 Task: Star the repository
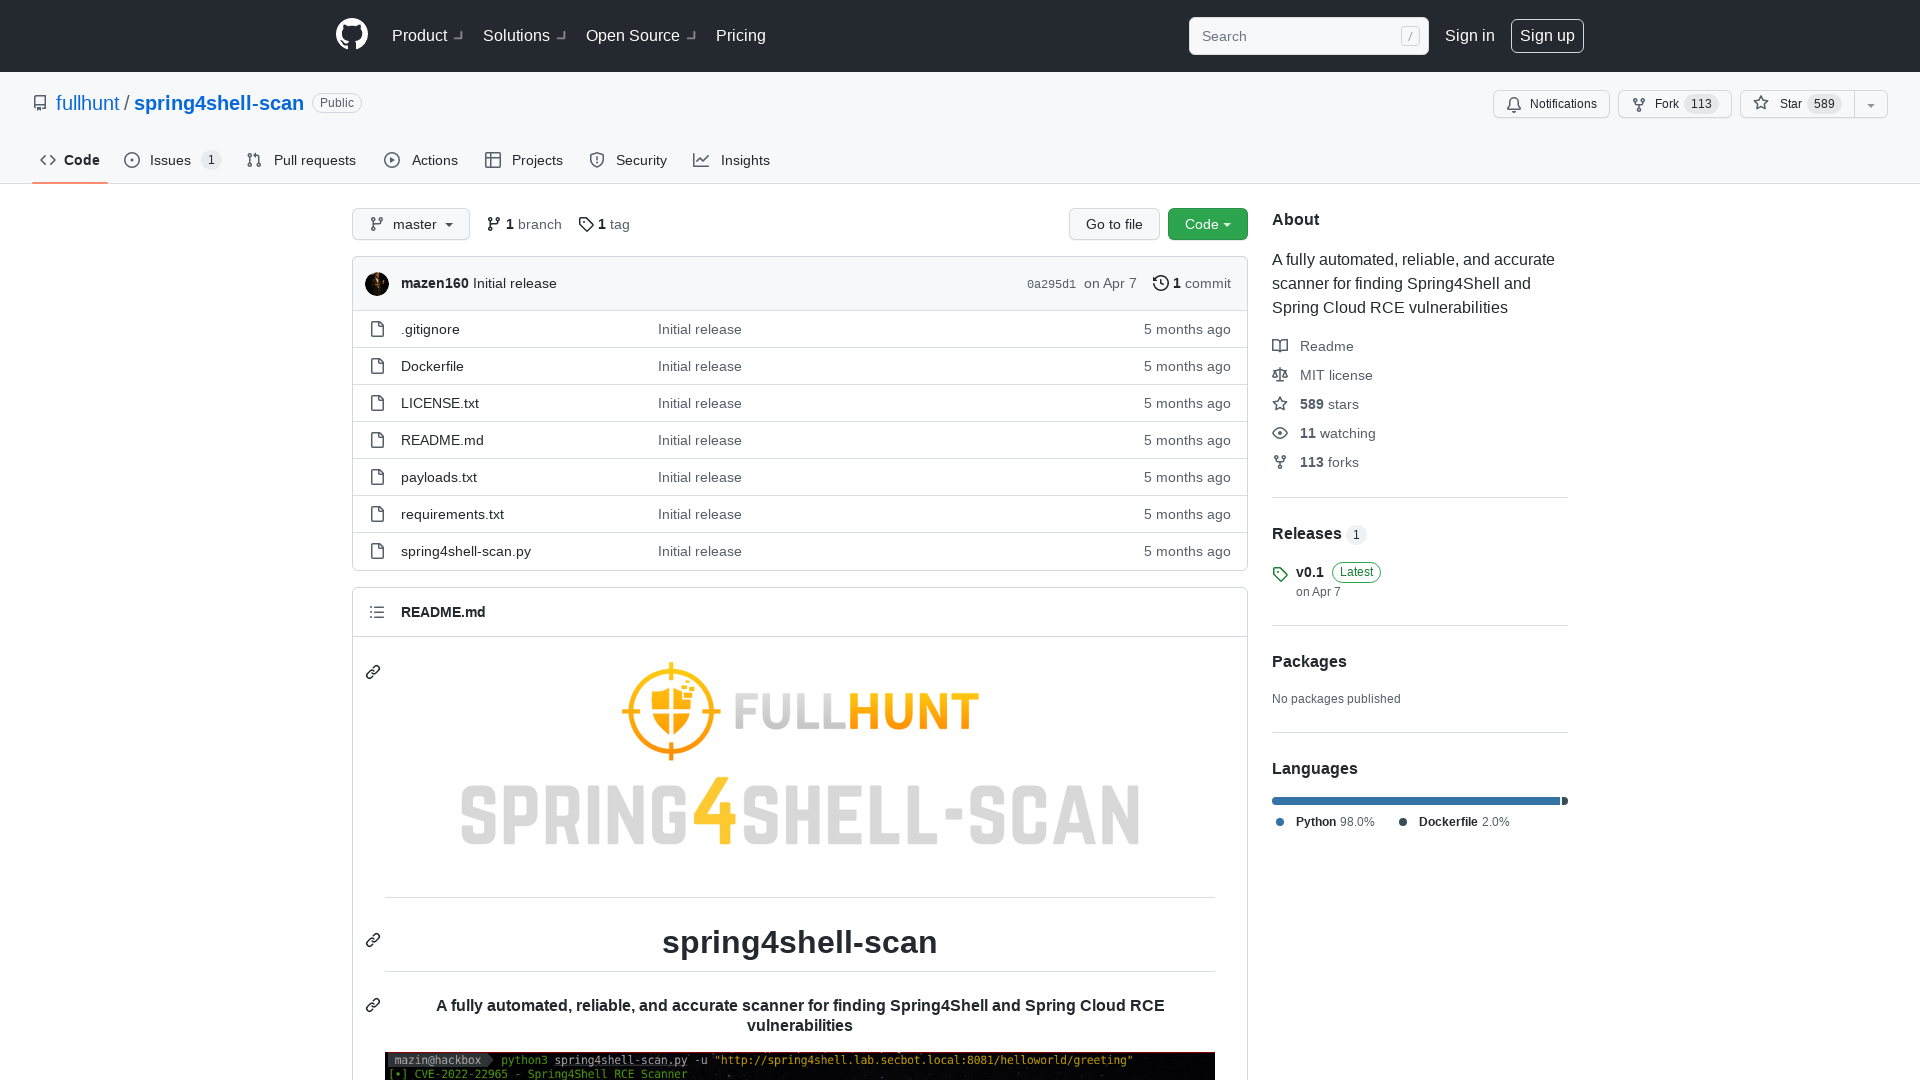(1797, 104)
